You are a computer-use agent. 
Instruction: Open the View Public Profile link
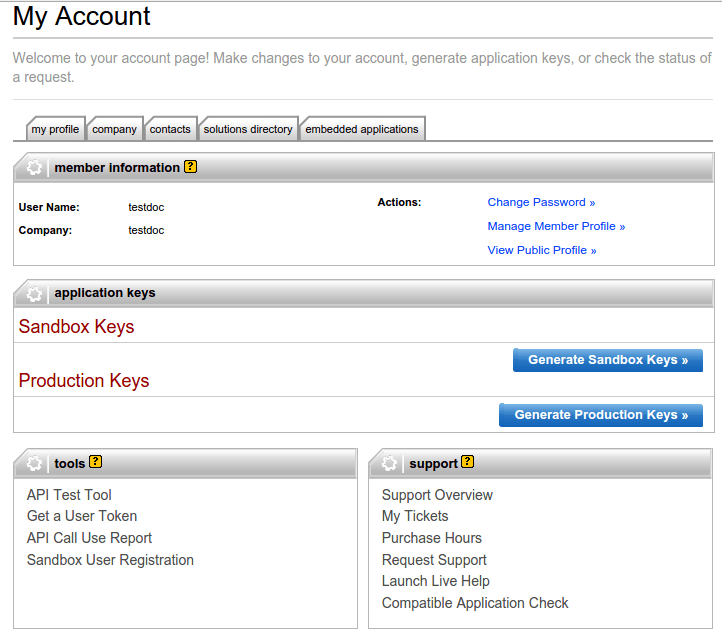542,250
